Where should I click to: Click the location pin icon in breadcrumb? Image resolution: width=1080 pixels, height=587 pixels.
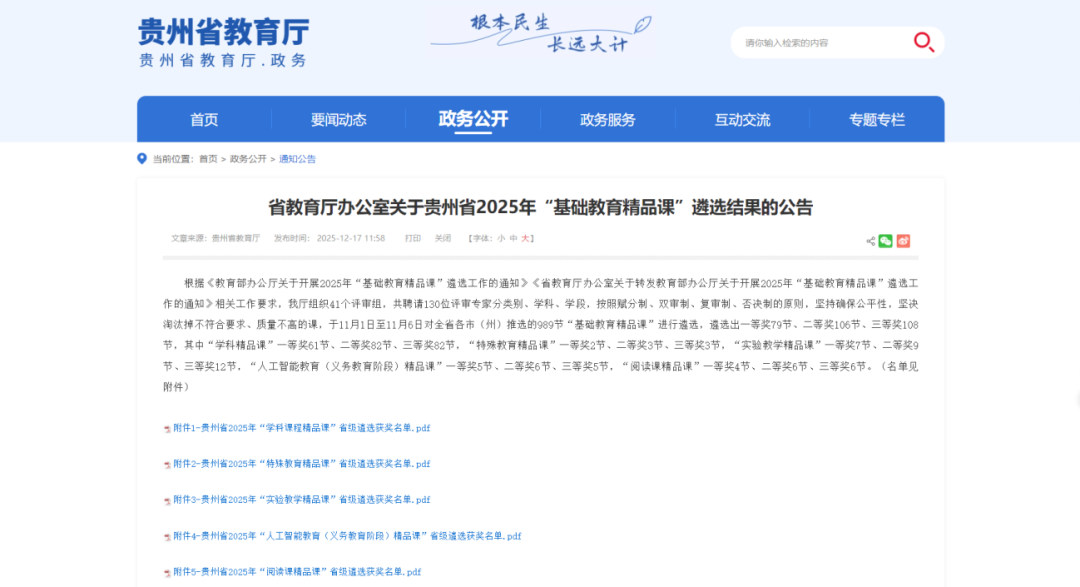142,159
